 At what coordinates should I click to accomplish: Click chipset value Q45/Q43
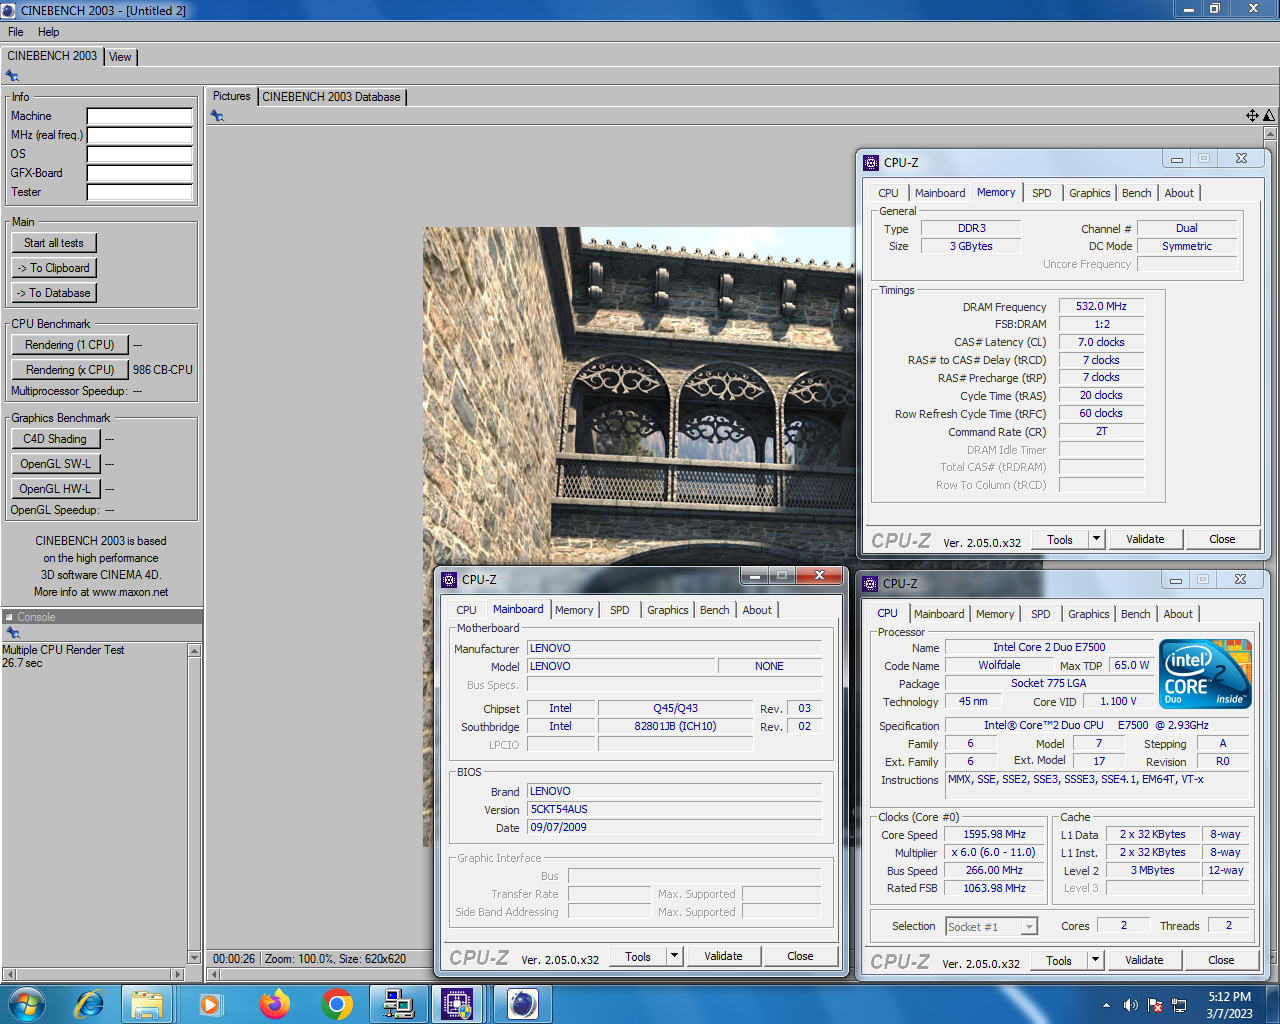[x=676, y=709]
